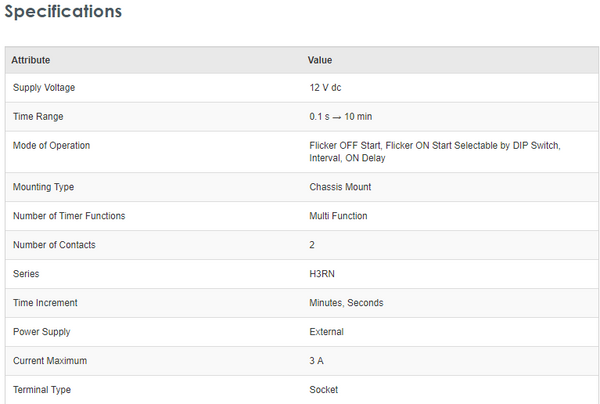Click the Socket terminal type value
Viewport: 600px width, 404px height.
tap(324, 390)
